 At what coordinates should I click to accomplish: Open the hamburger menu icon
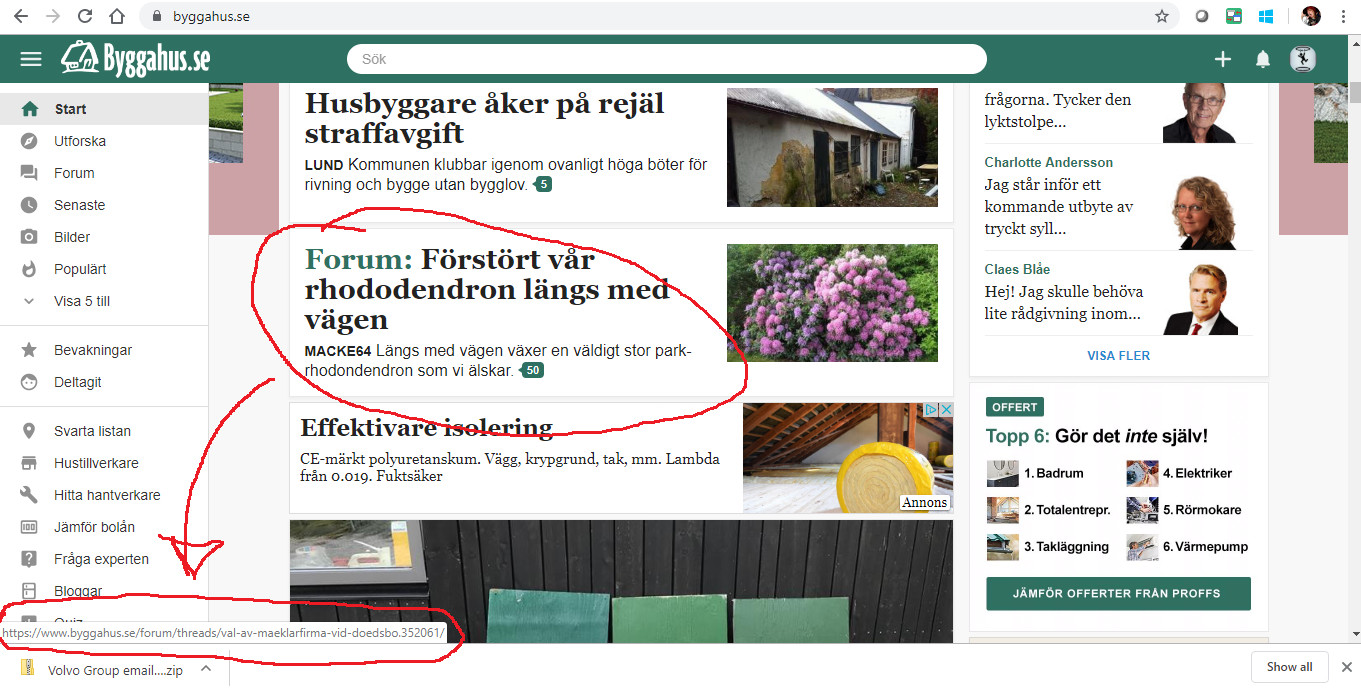pyautogui.click(x=31, y=59)
